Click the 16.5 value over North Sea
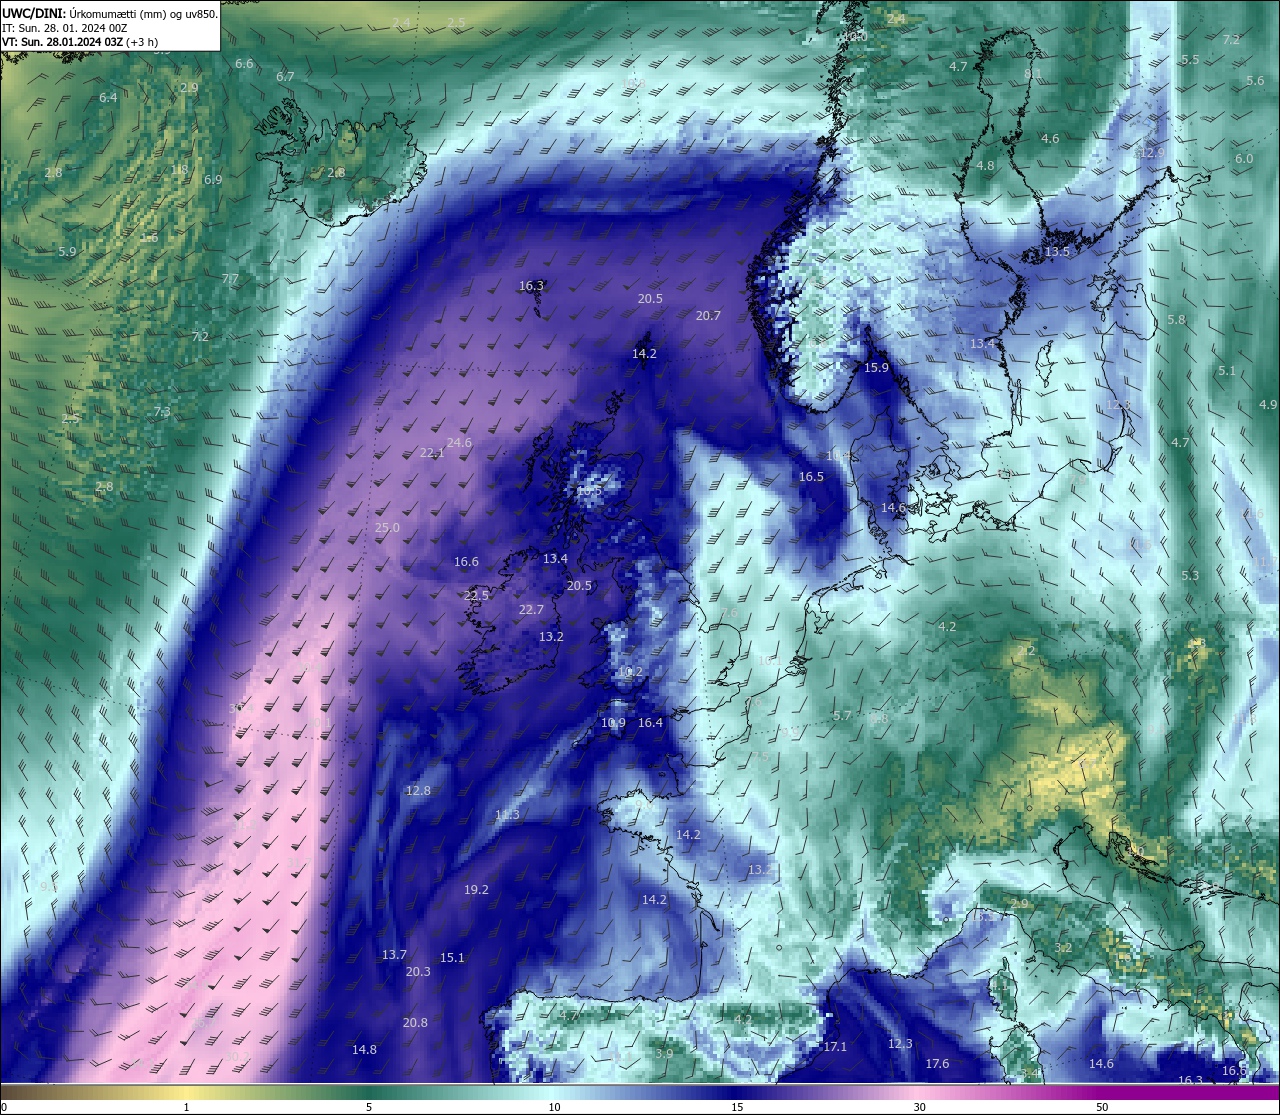Screen dimensions: 1280x1115 tap(811, 476)
